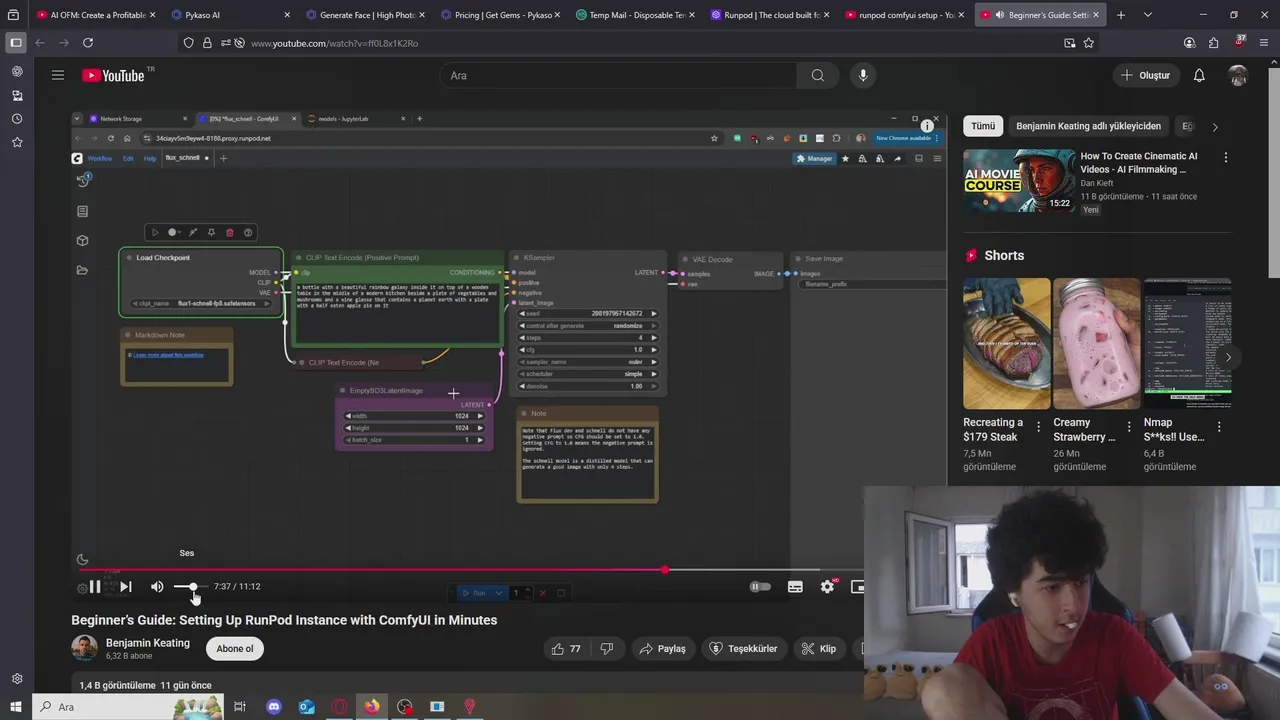This screenshot has height=720, width=1280.
Task: Mute the video using speaker icon
Action: coord(157,587)
